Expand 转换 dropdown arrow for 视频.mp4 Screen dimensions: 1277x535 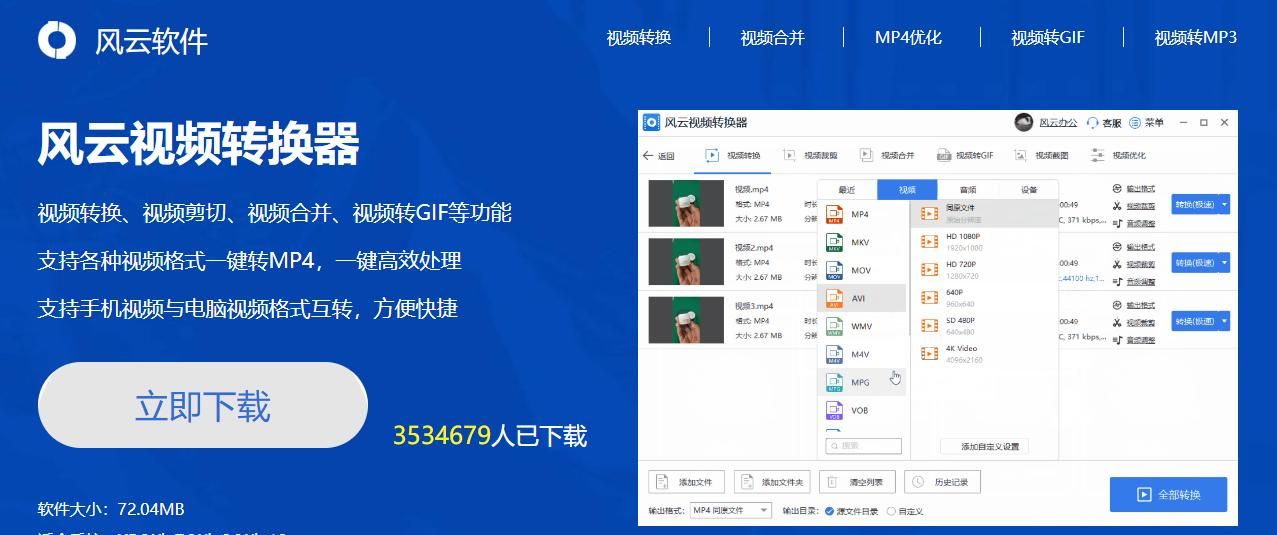pos(1224,204)
